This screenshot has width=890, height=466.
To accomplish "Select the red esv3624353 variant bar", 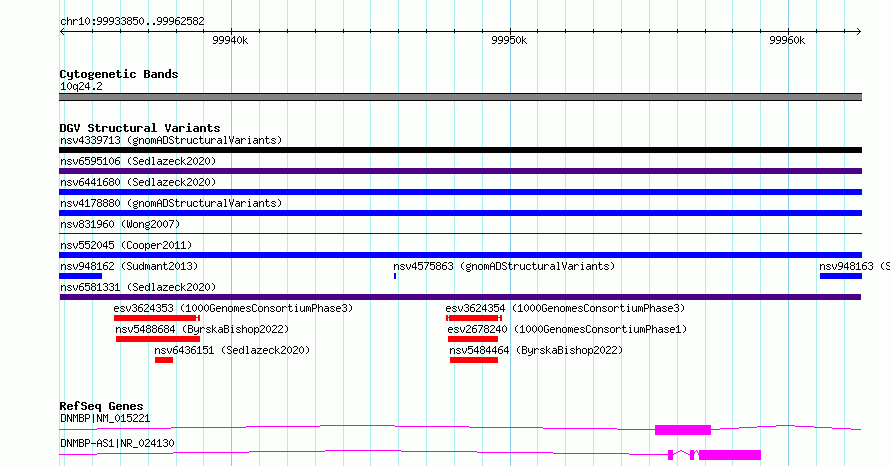I will (157, 318).
